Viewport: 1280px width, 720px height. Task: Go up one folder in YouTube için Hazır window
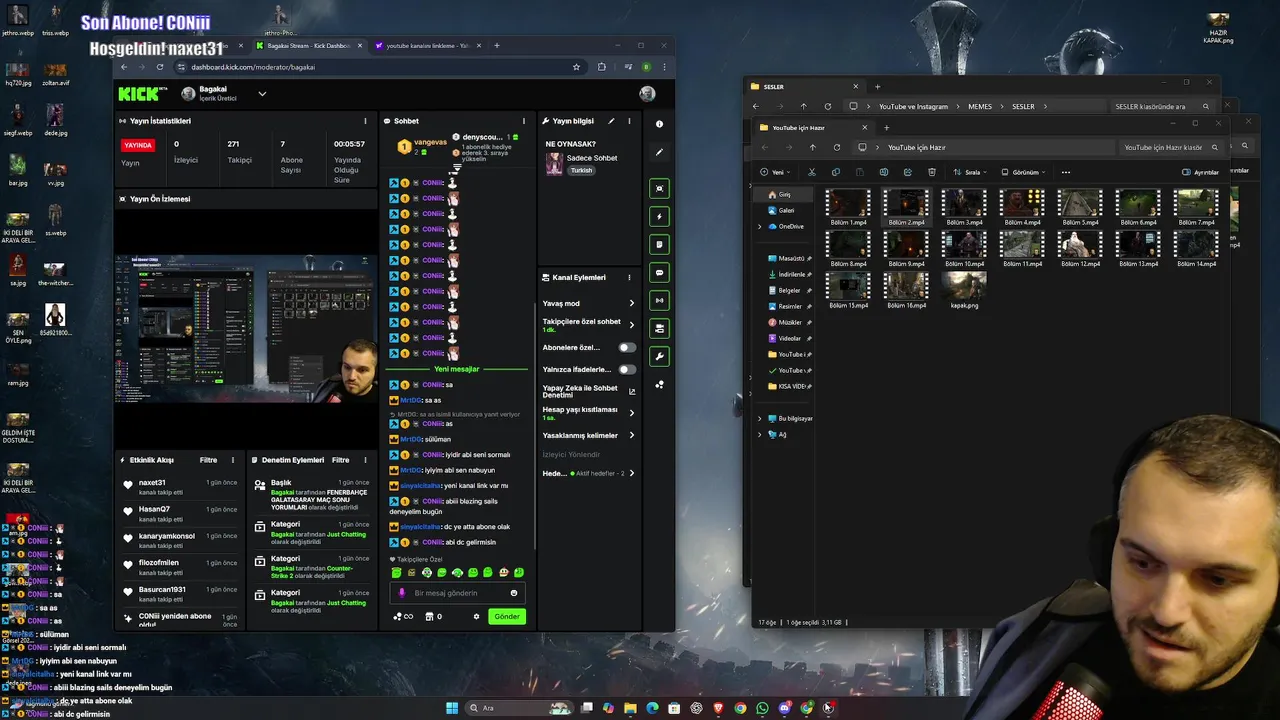[x=812, y=147]
